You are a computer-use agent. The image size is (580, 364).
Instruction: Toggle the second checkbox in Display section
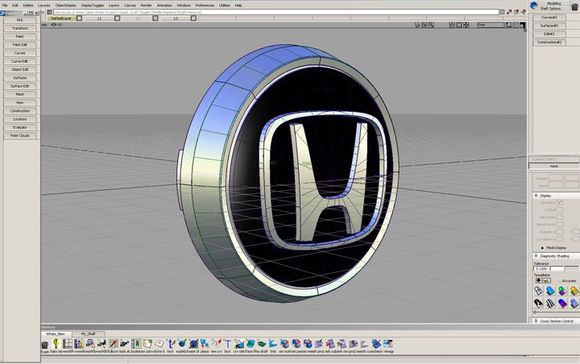click(560, 210)
